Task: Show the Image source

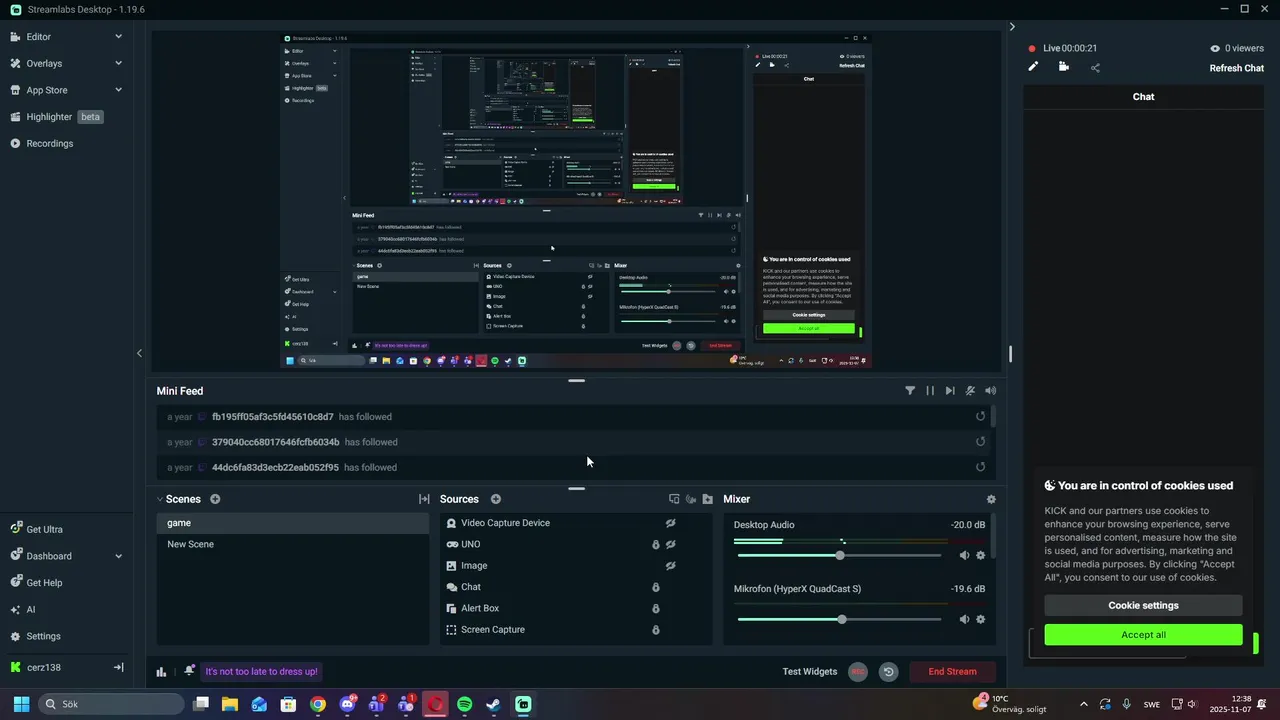Action: [x=671, y=566]
